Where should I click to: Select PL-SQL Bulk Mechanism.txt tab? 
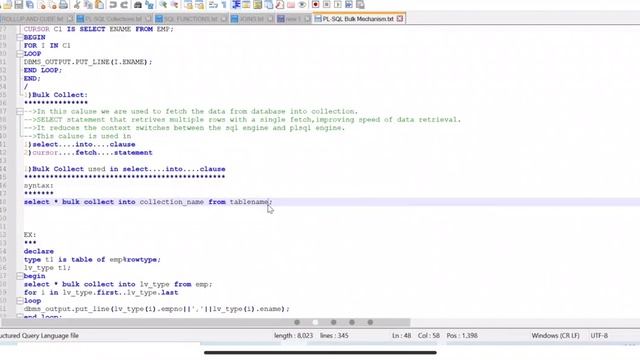pyautogui.click(x=358, y=19)
